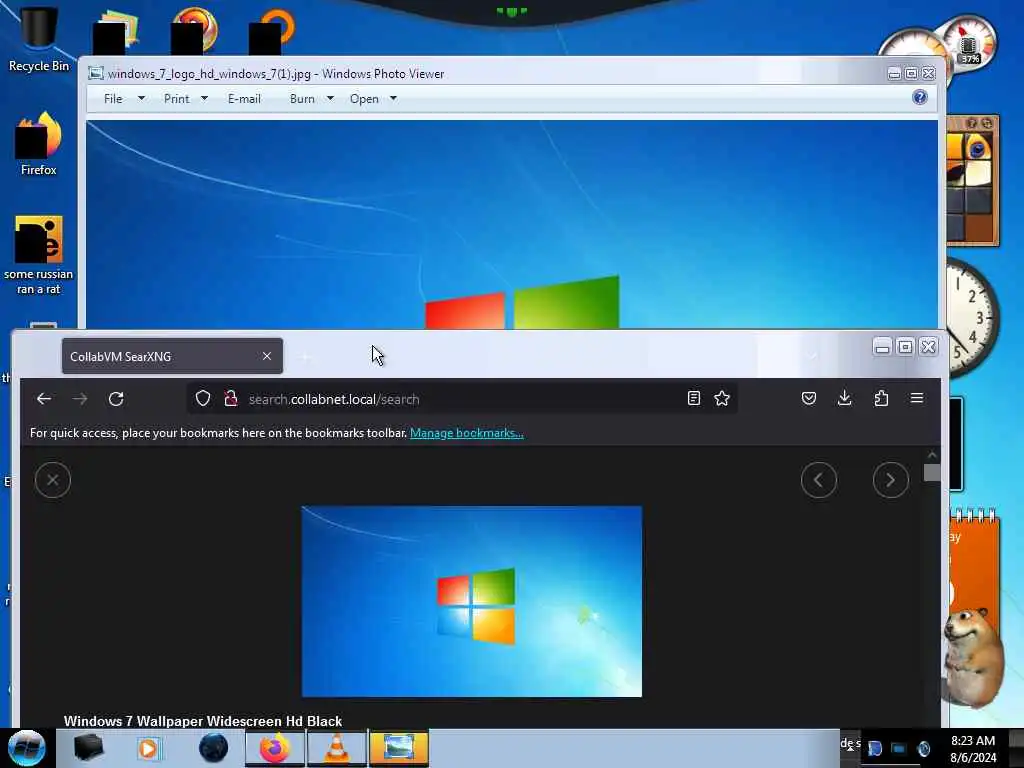The height and width of the screenshot is (768, 1024).
Task: Open the Burn menu in Photo Viewer
Action: click(302, 99)
